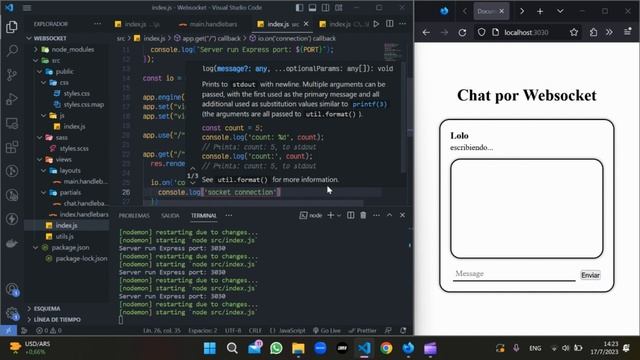This screenshot has height=360, width=640.
Task: Click Go Live in status bar
Action: point(327,331)
